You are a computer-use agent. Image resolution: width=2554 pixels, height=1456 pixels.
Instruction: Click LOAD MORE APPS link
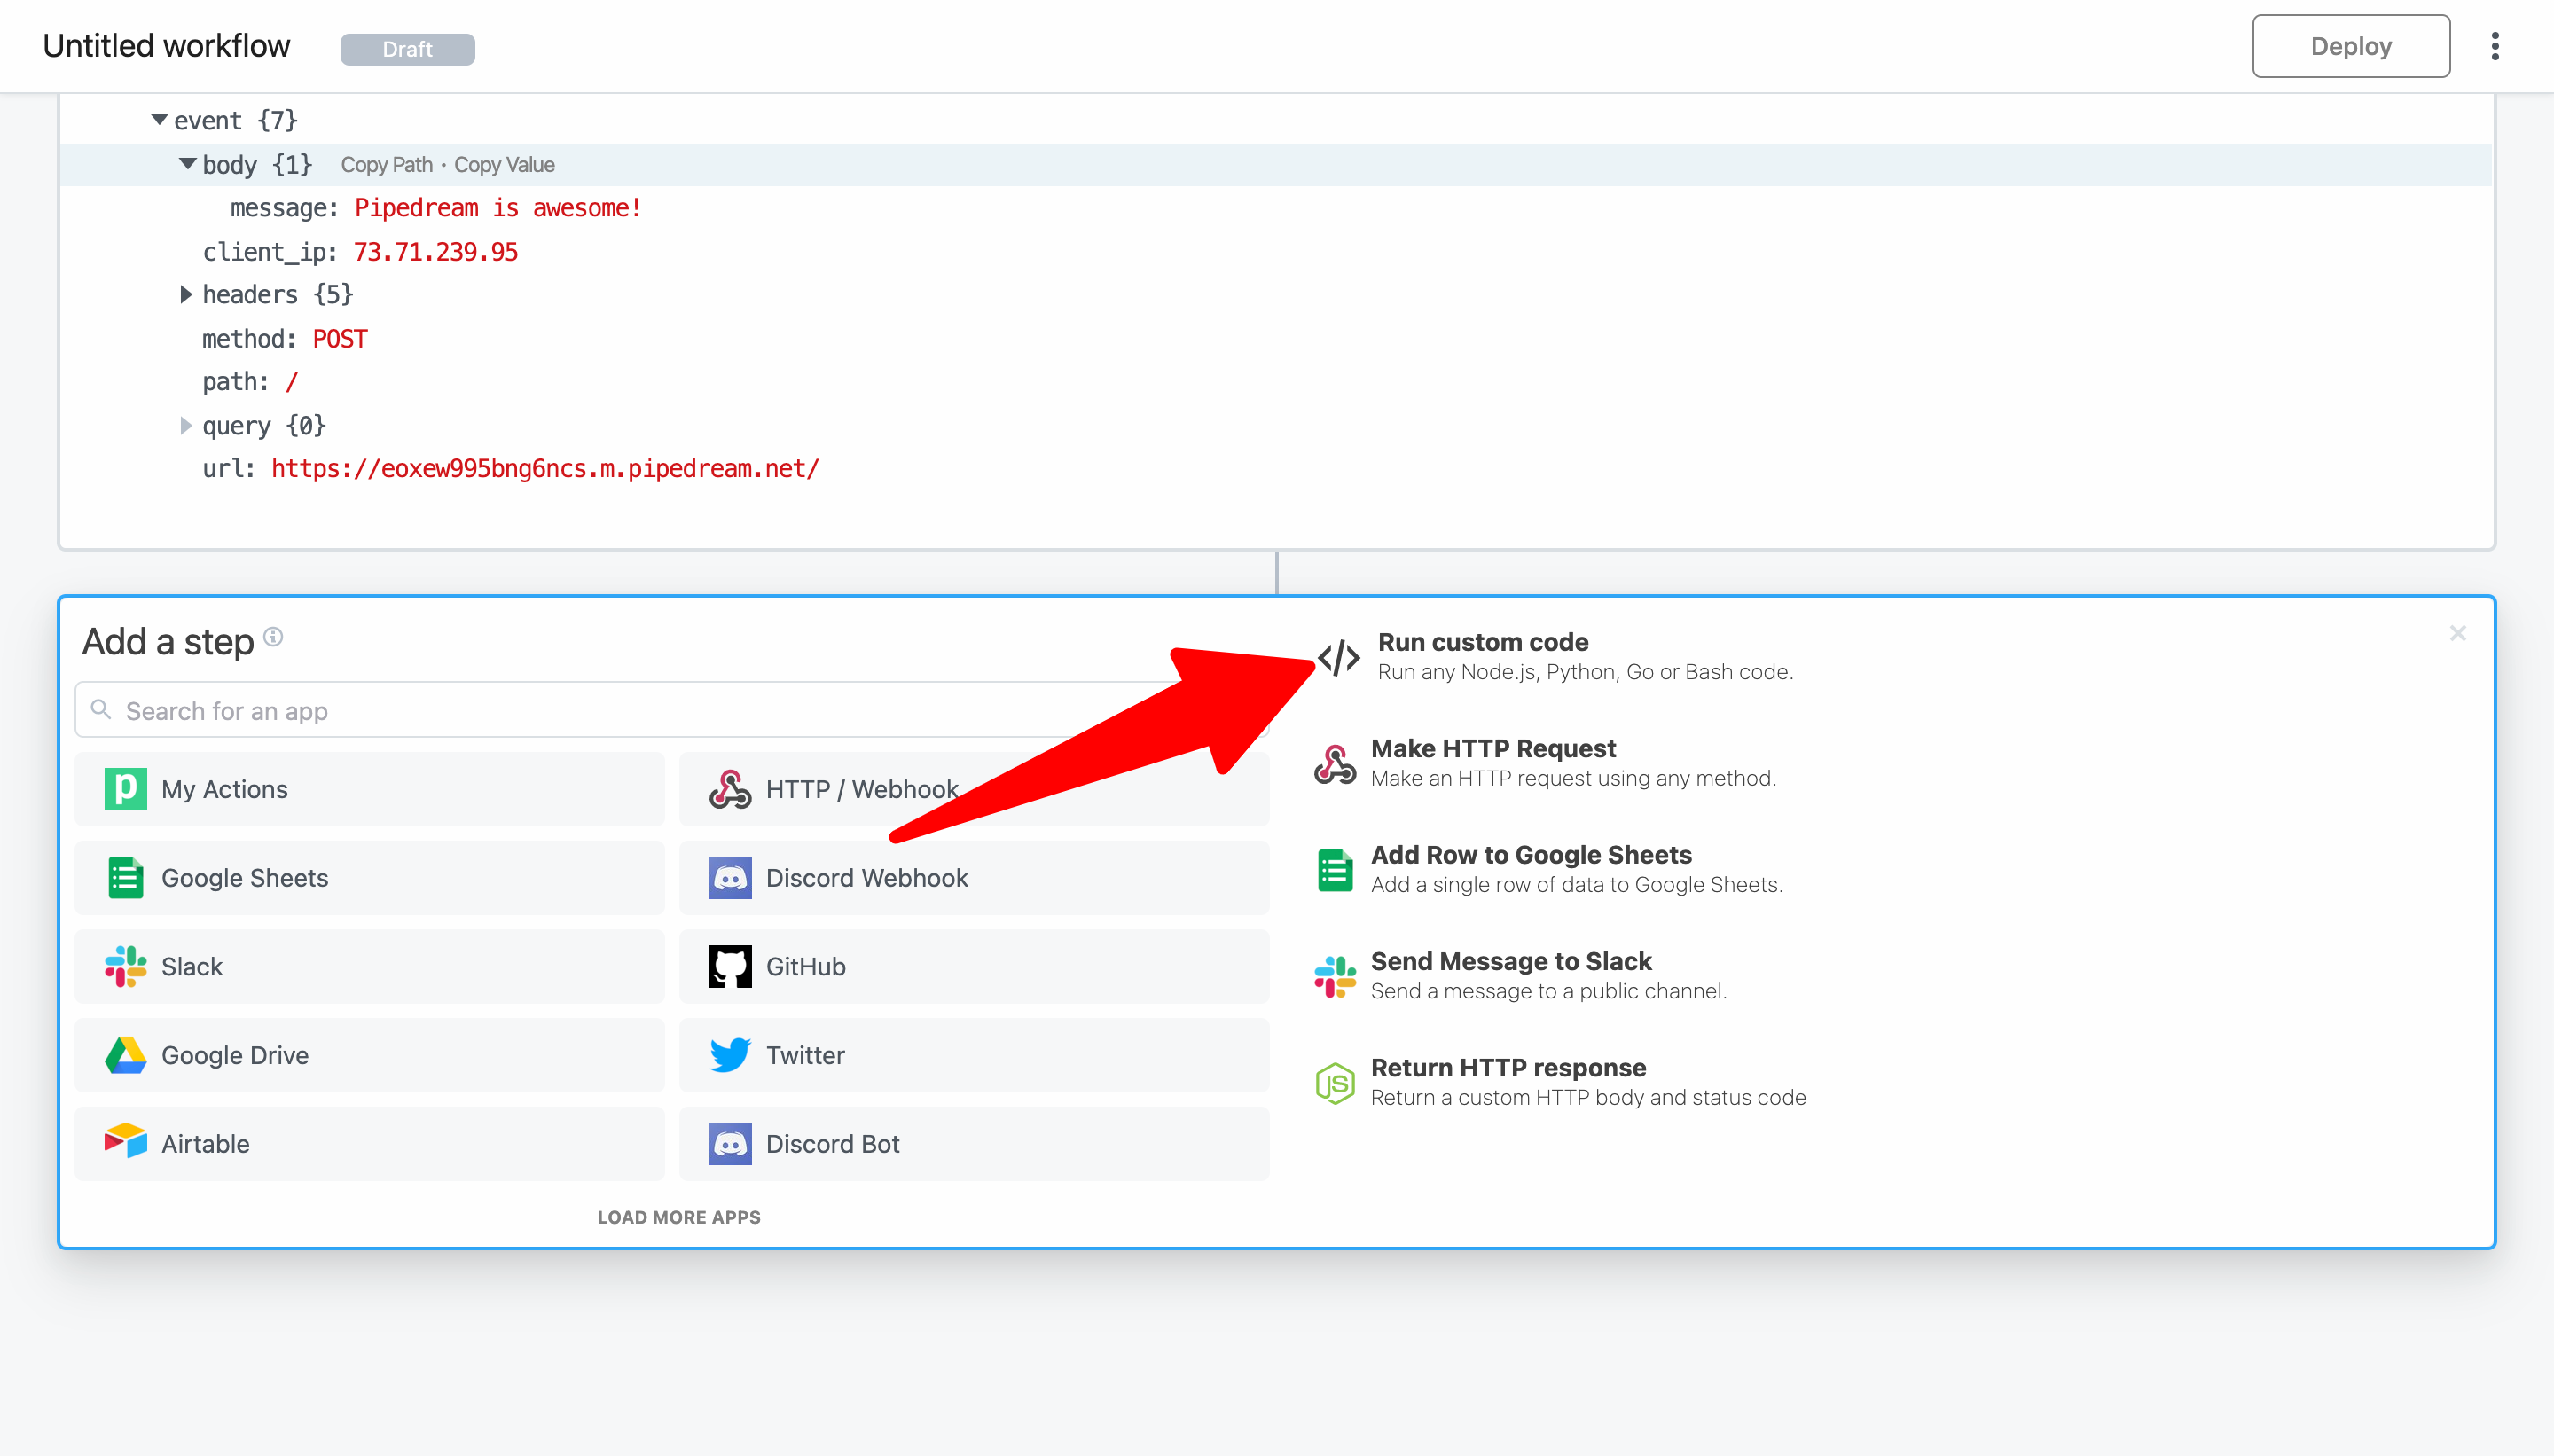(678, 1217)
